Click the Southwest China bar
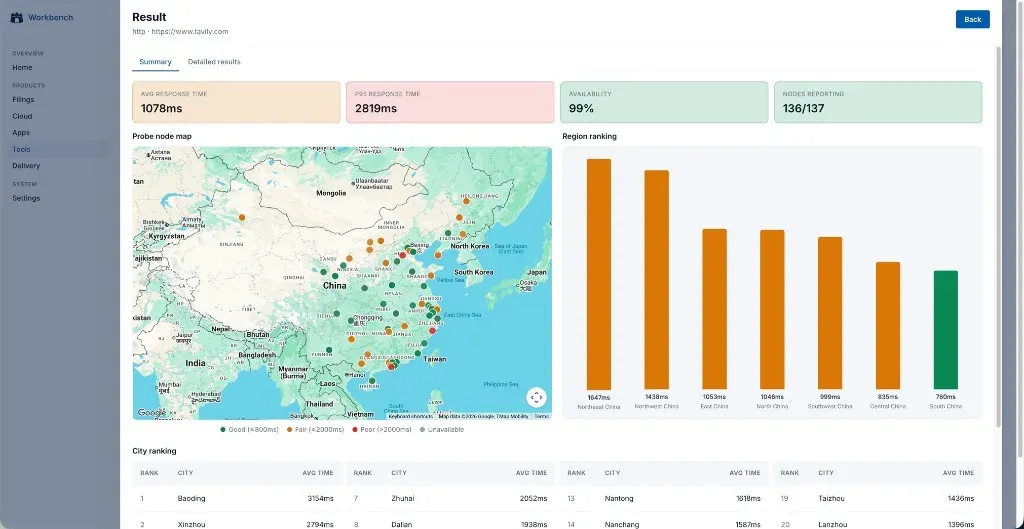Screen dimensions: 1024x529 (830, 313)
